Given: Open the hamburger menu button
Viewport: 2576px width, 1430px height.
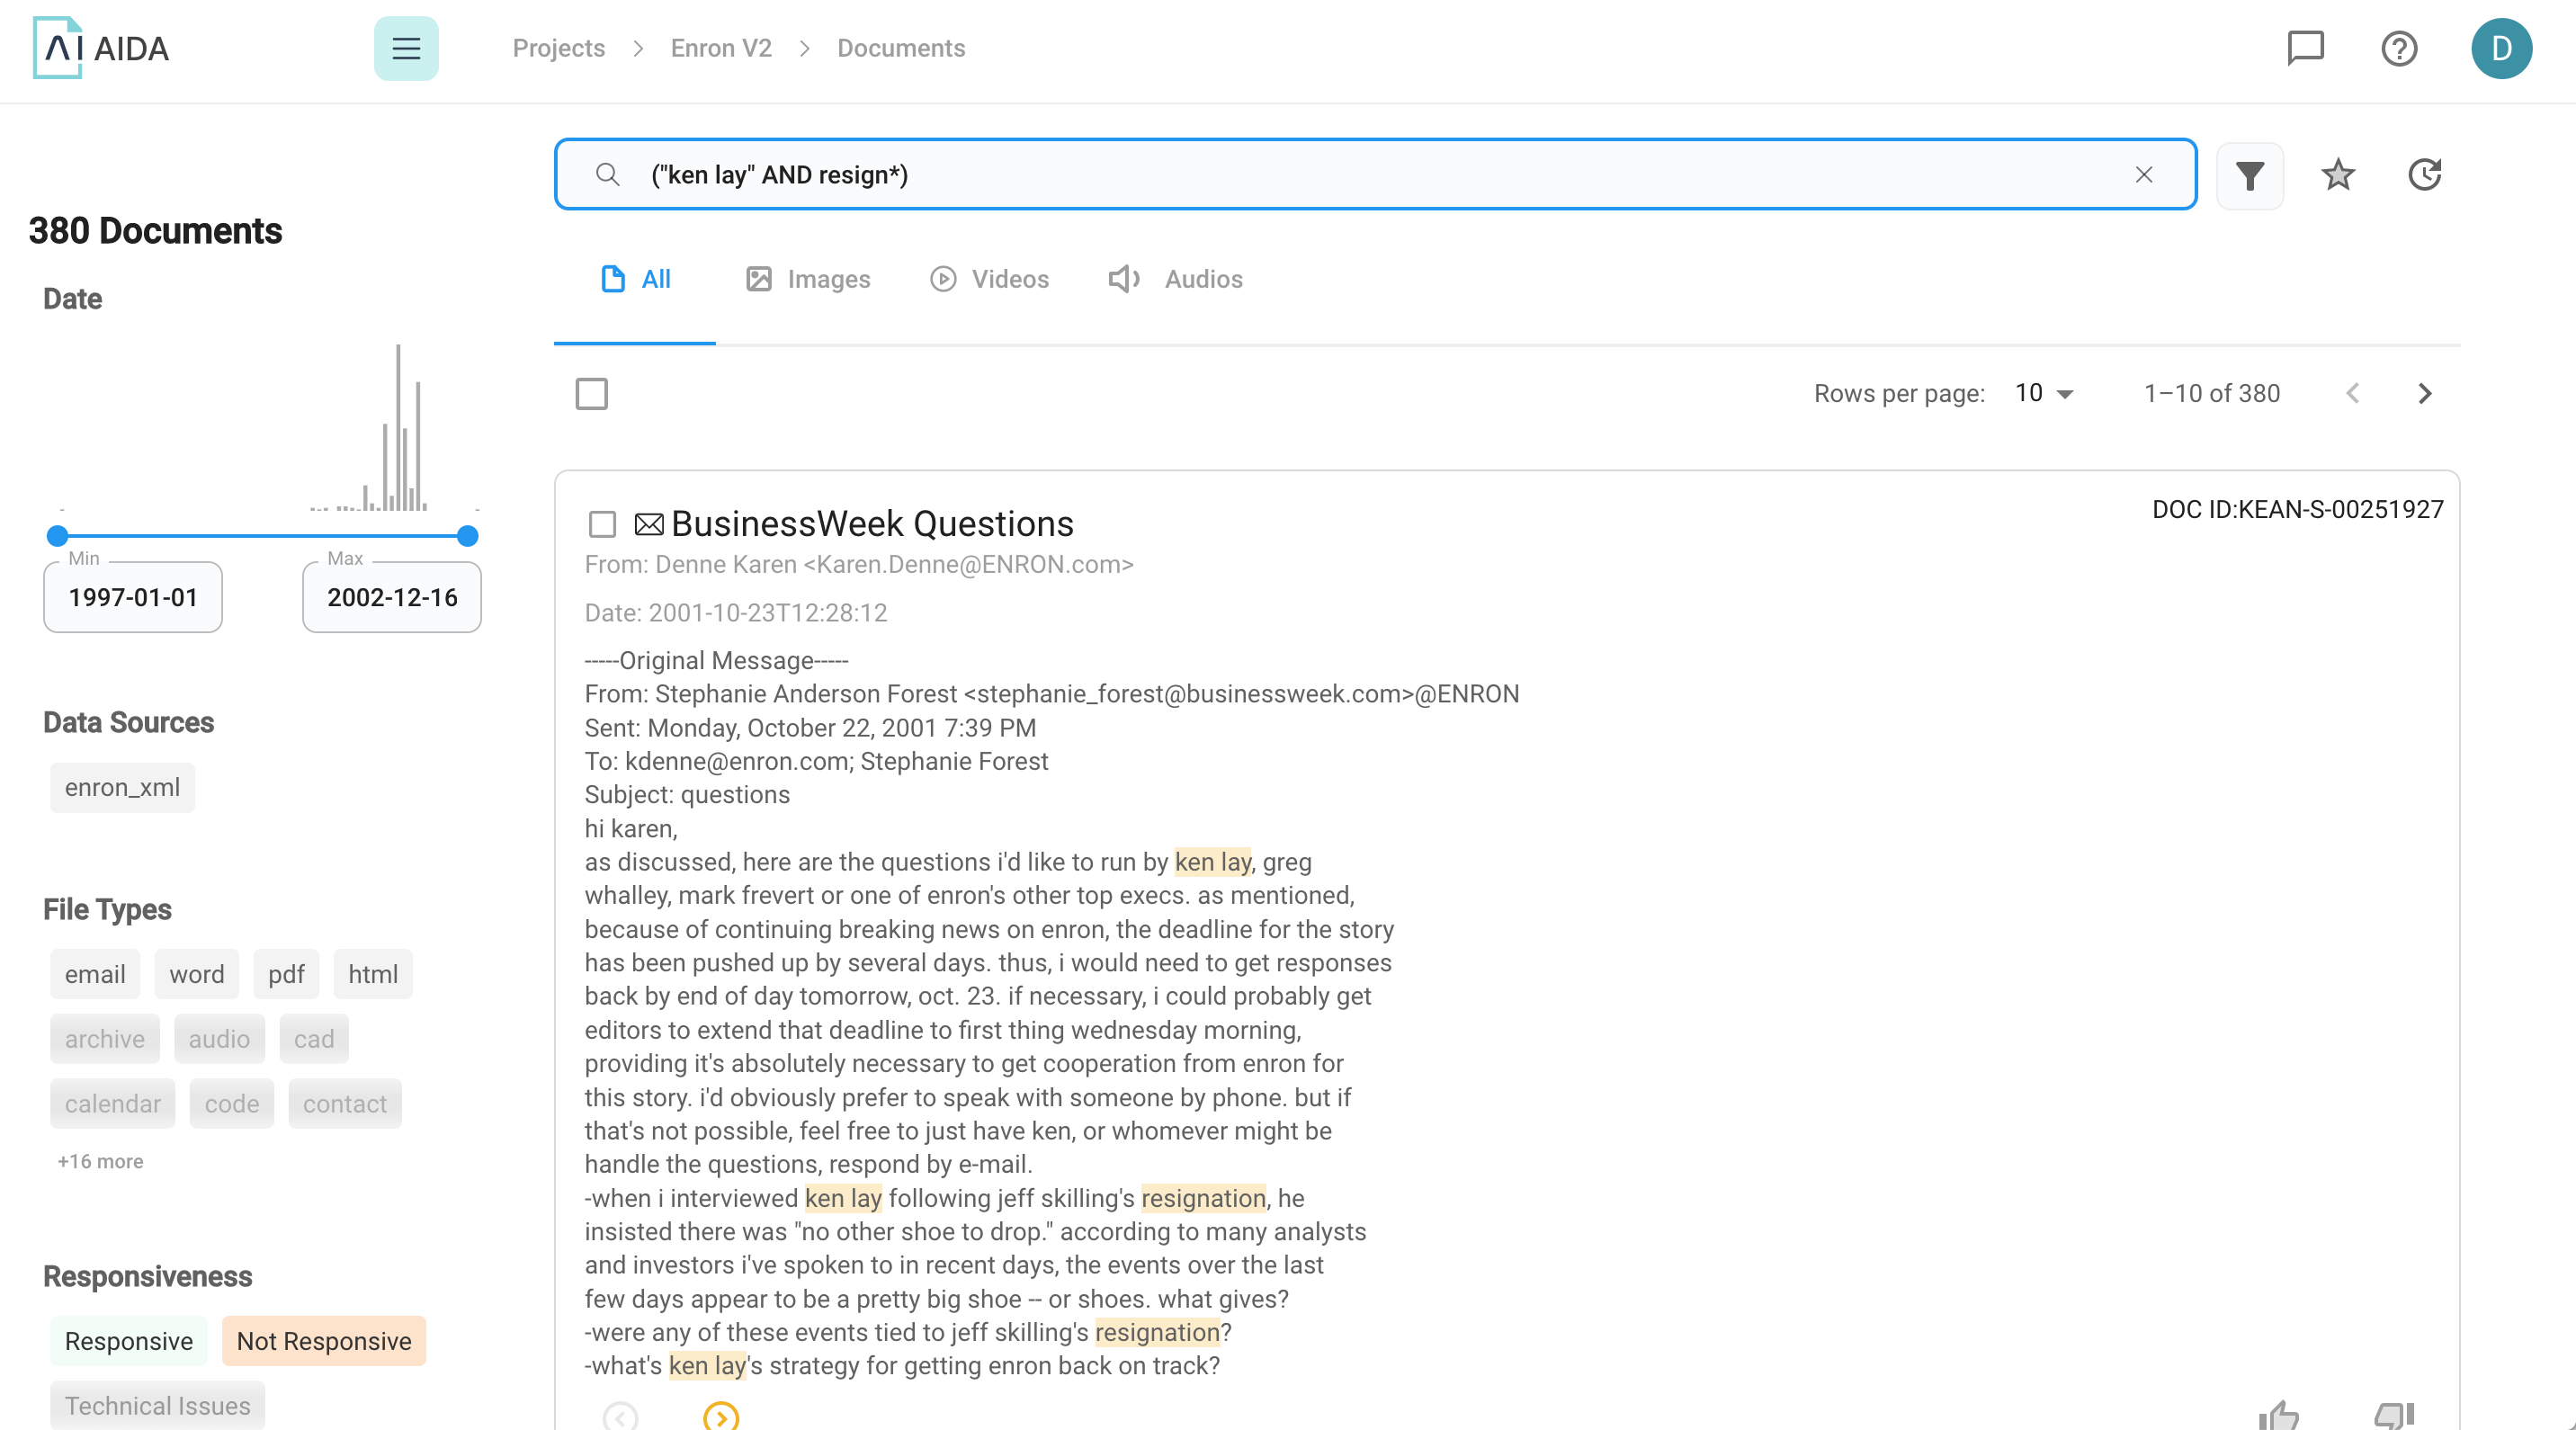Looking at the screenshot, I should click(x=406, y=48).
